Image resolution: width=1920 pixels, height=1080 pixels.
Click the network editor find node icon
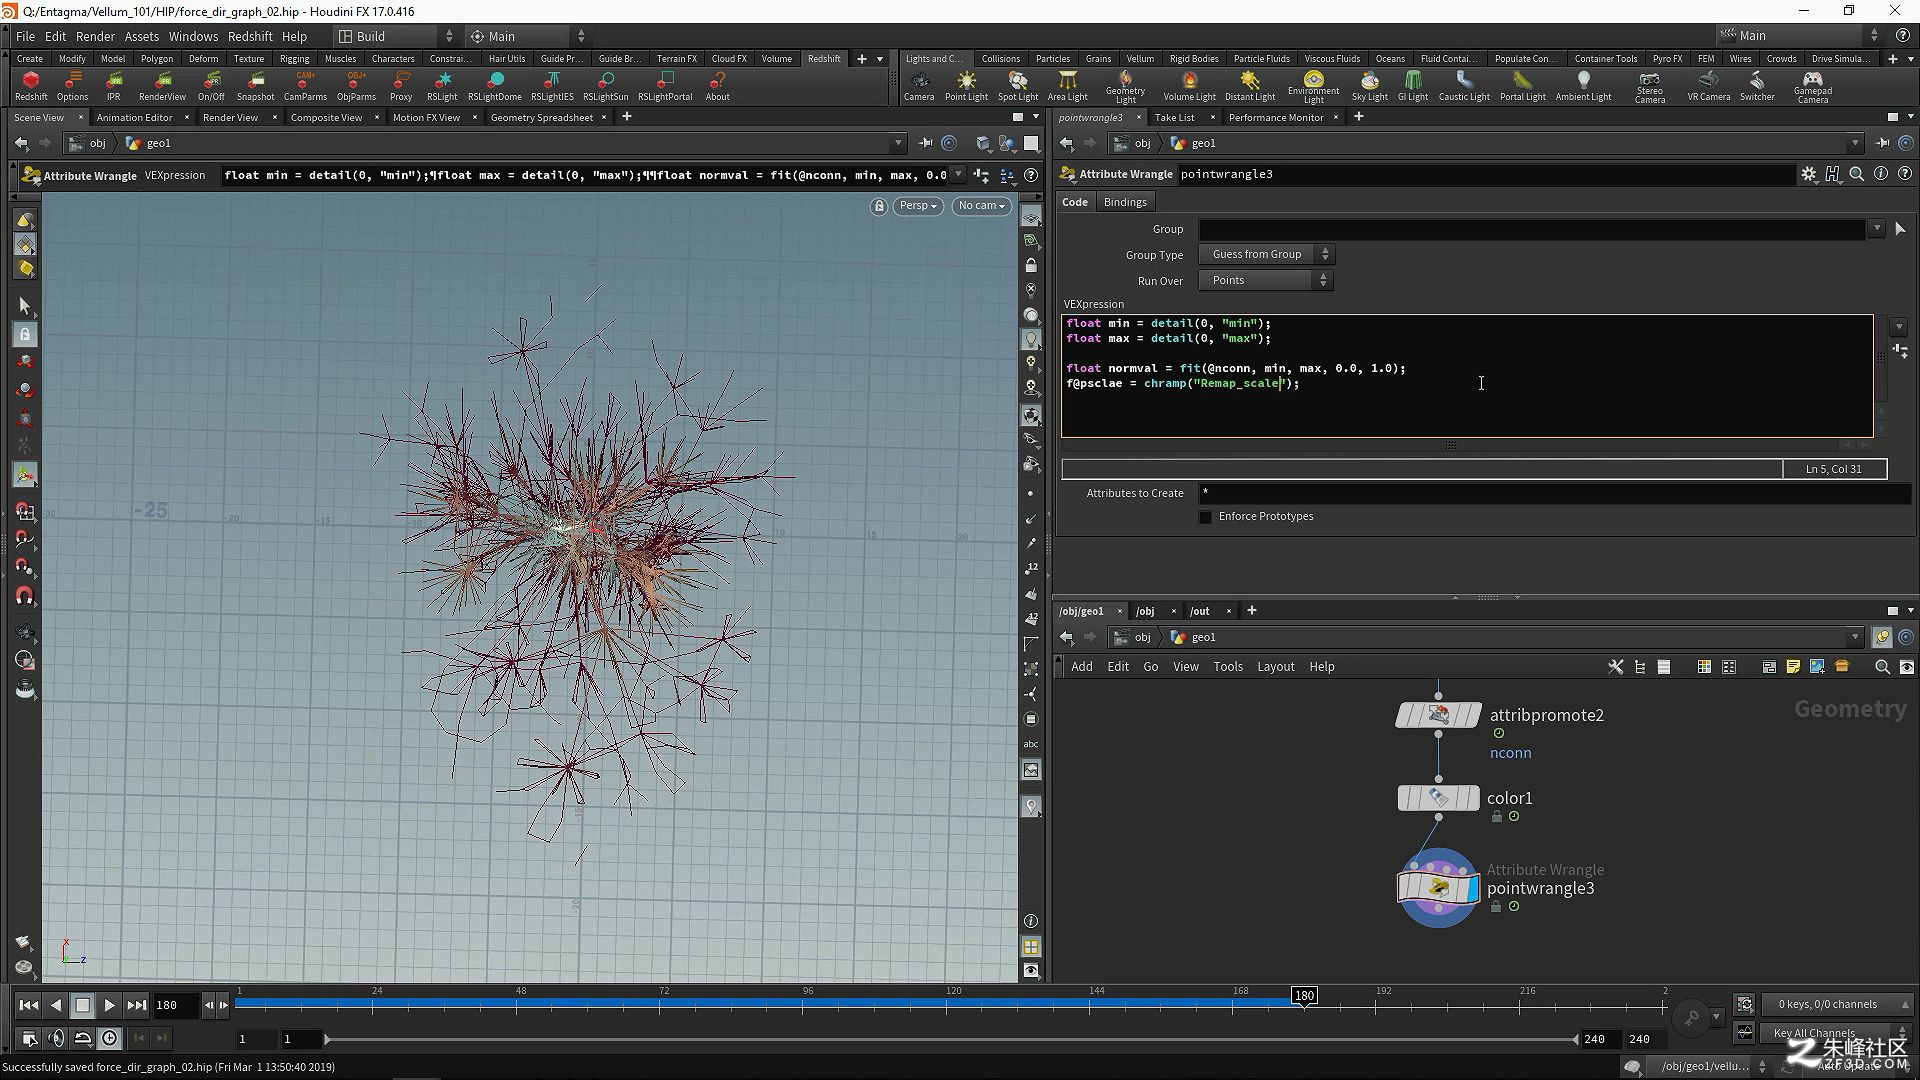(x=1881, y=667)
